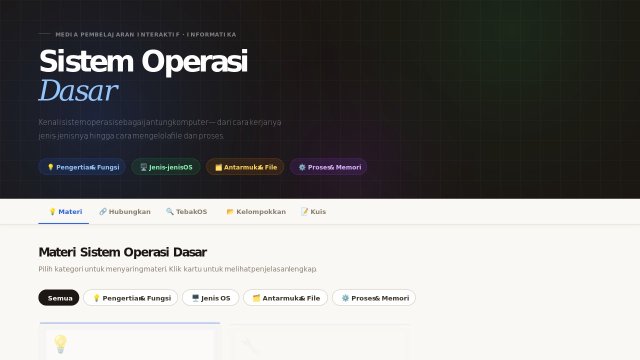Select the Semua filter chip

coord(59,298)
